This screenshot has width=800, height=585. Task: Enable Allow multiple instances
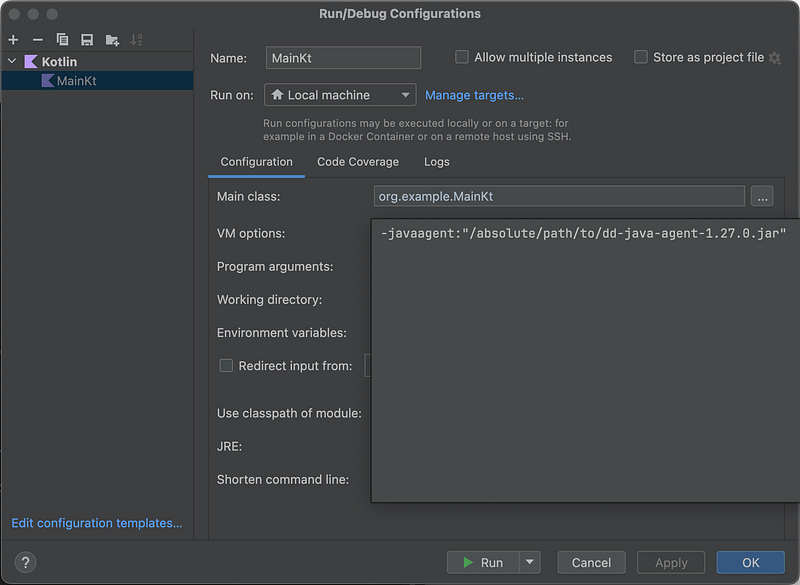click(462, 57)
